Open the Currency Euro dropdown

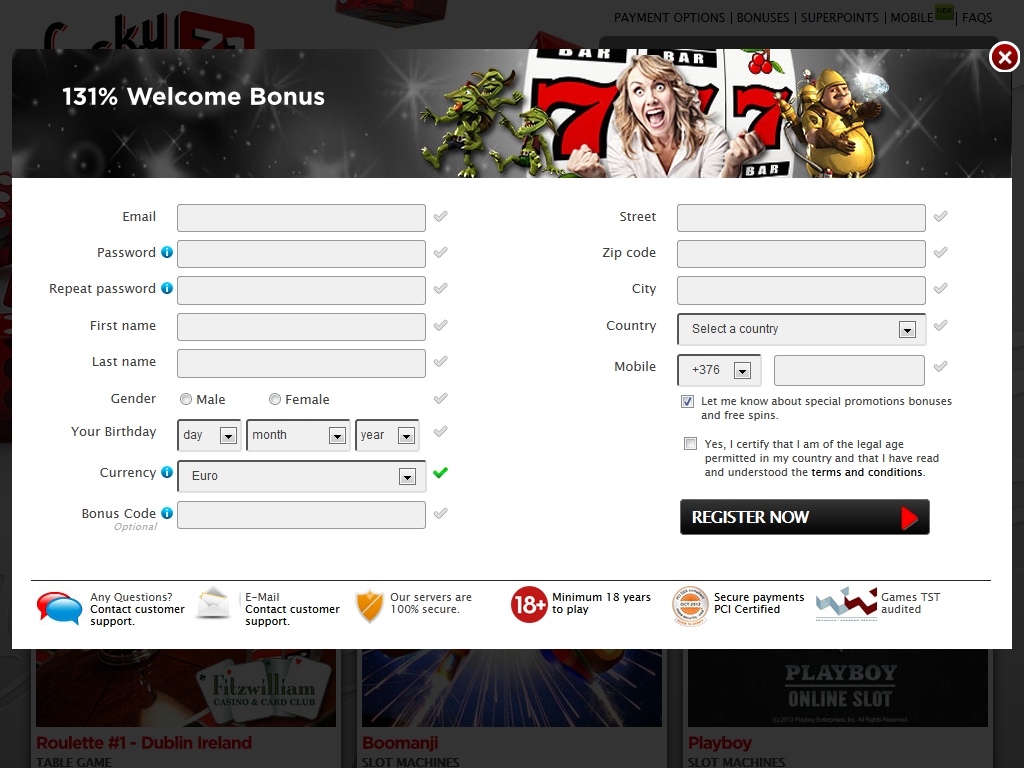(x=301, y=476)
